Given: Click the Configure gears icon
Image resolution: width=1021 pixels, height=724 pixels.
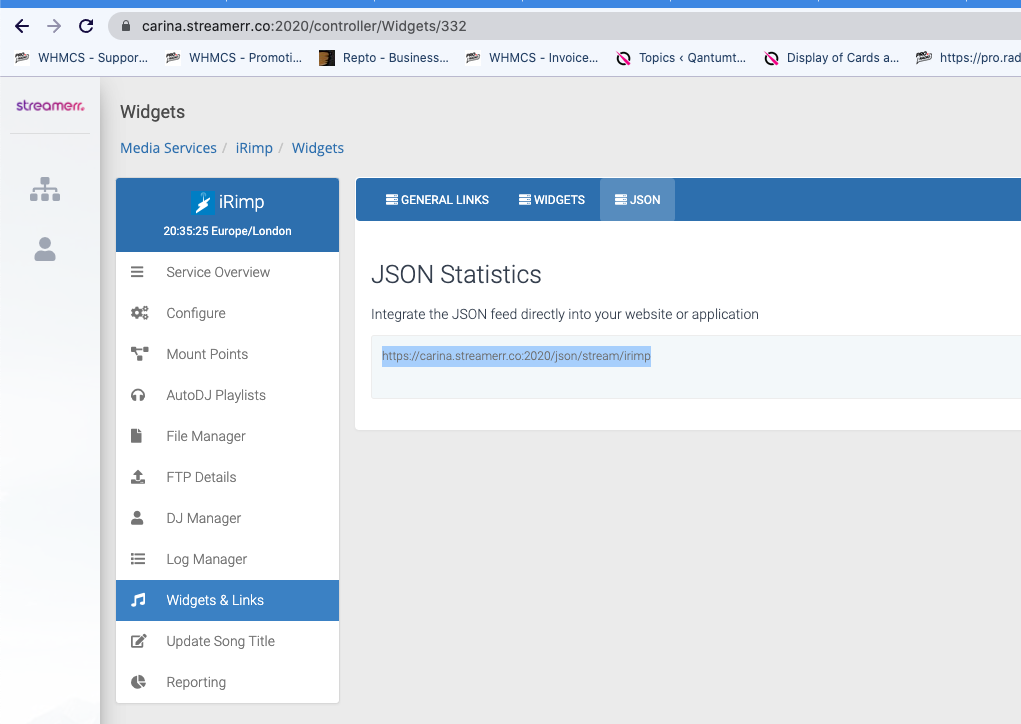Looking at the screenshot, I should [x=139, y=313].
